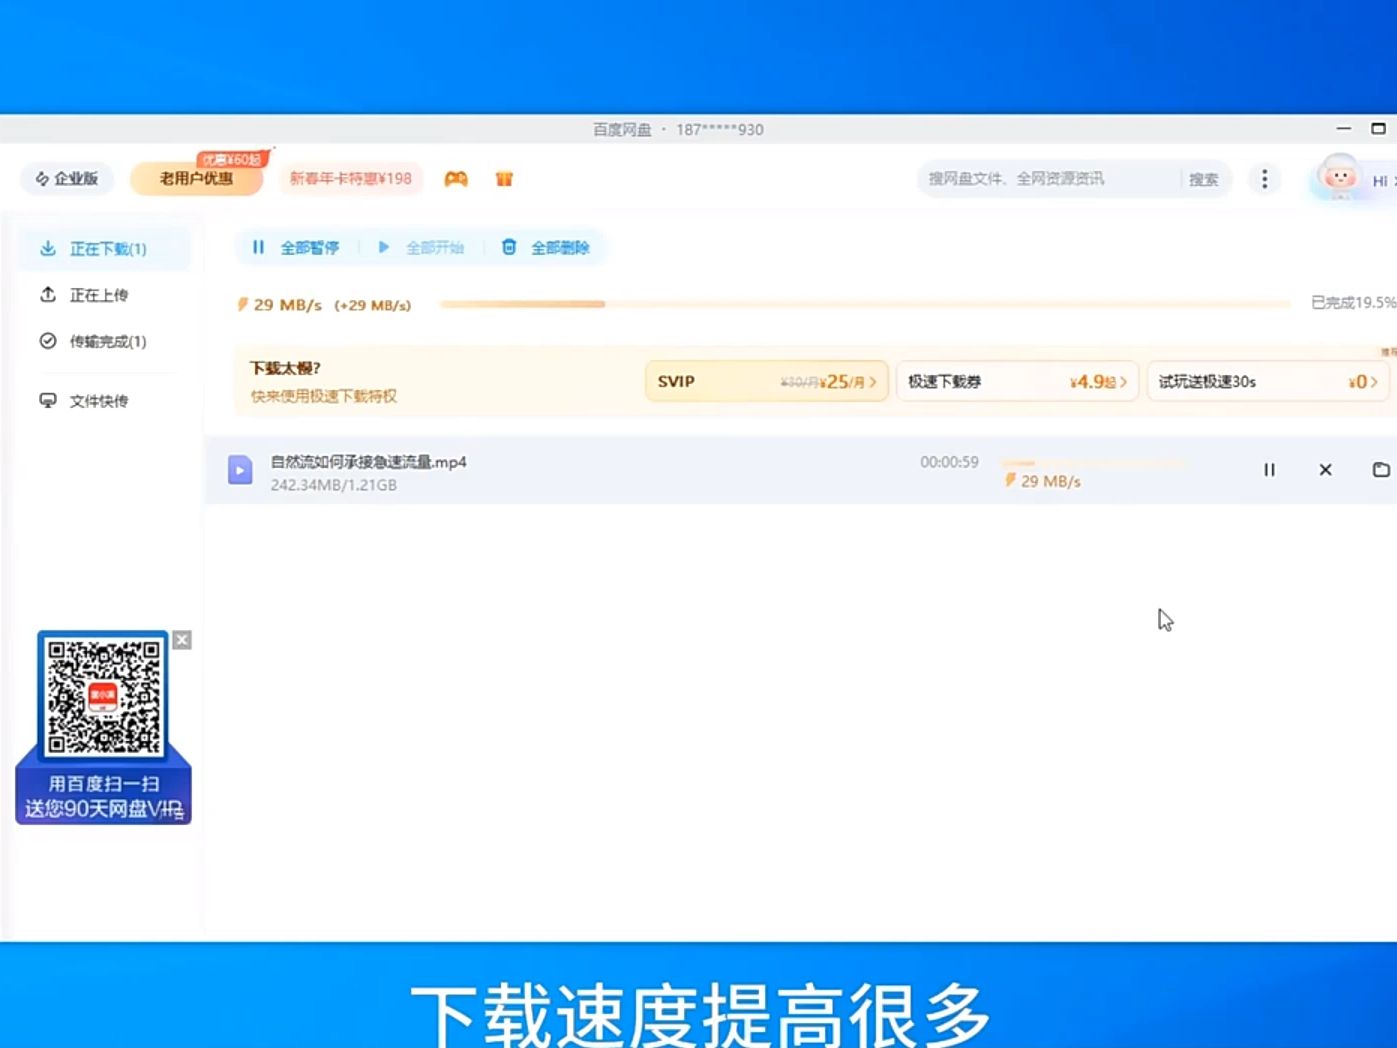Open the 企业版 enterprise version button

67,179
